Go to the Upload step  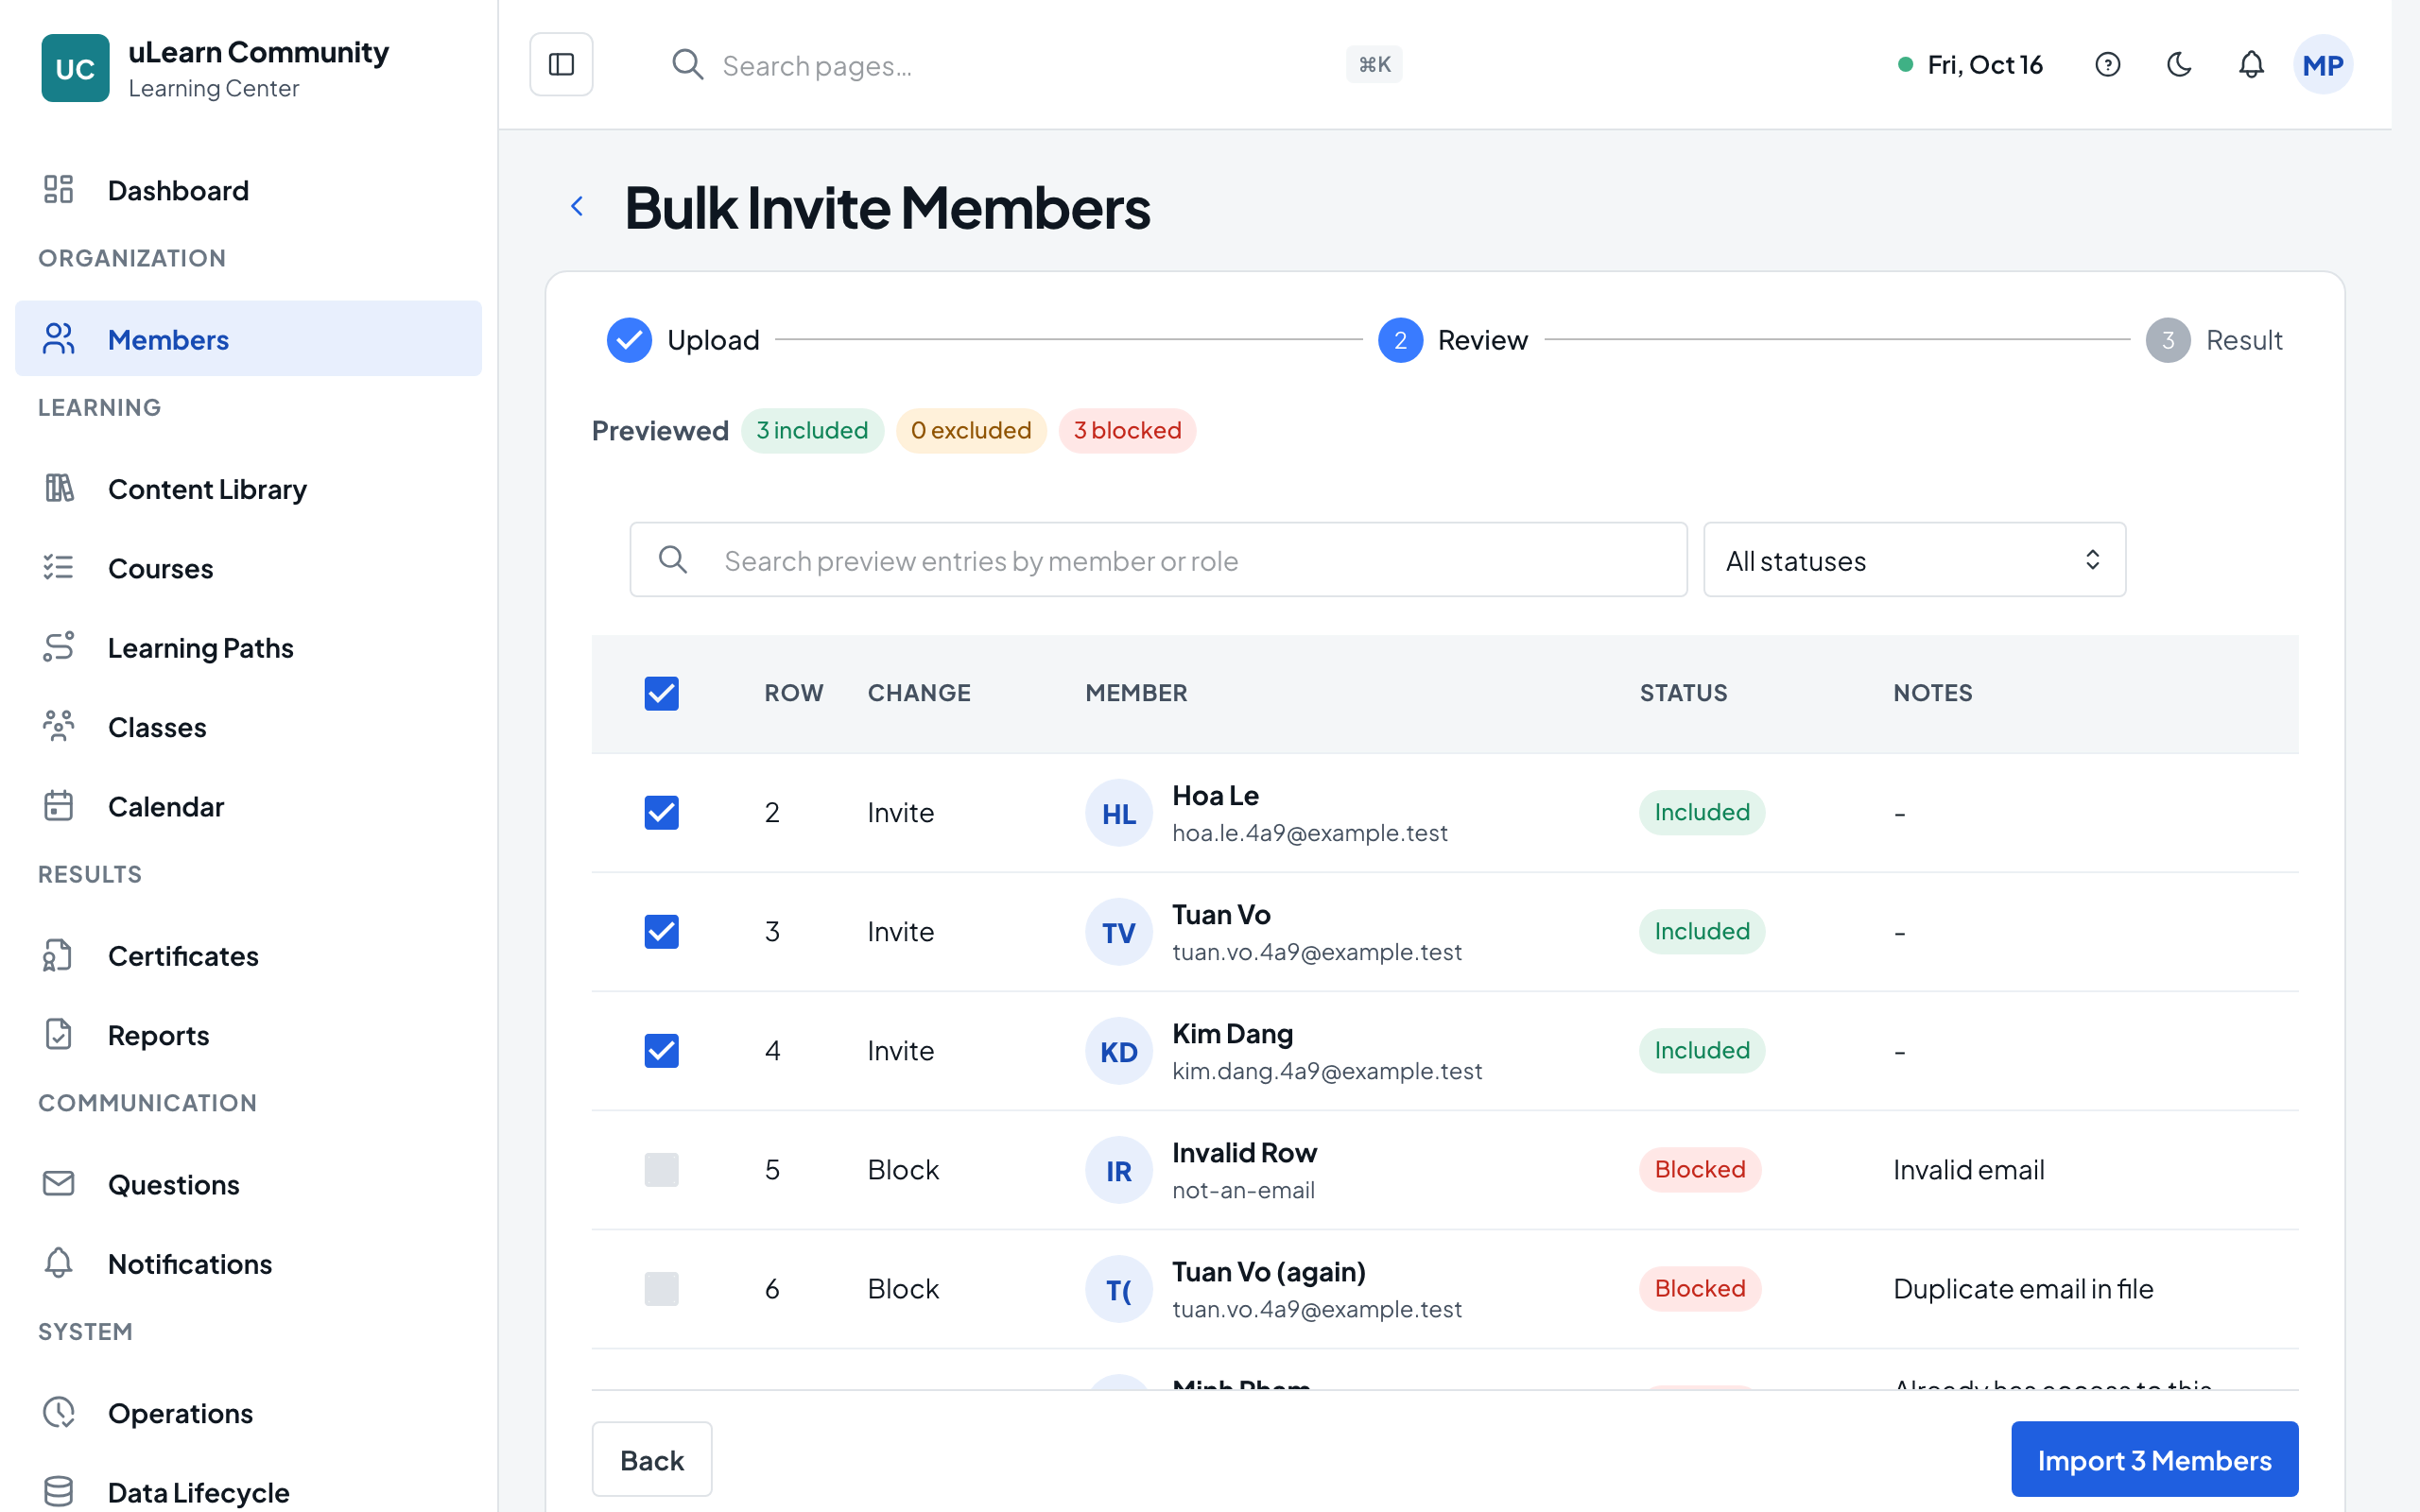coord(683,340)
